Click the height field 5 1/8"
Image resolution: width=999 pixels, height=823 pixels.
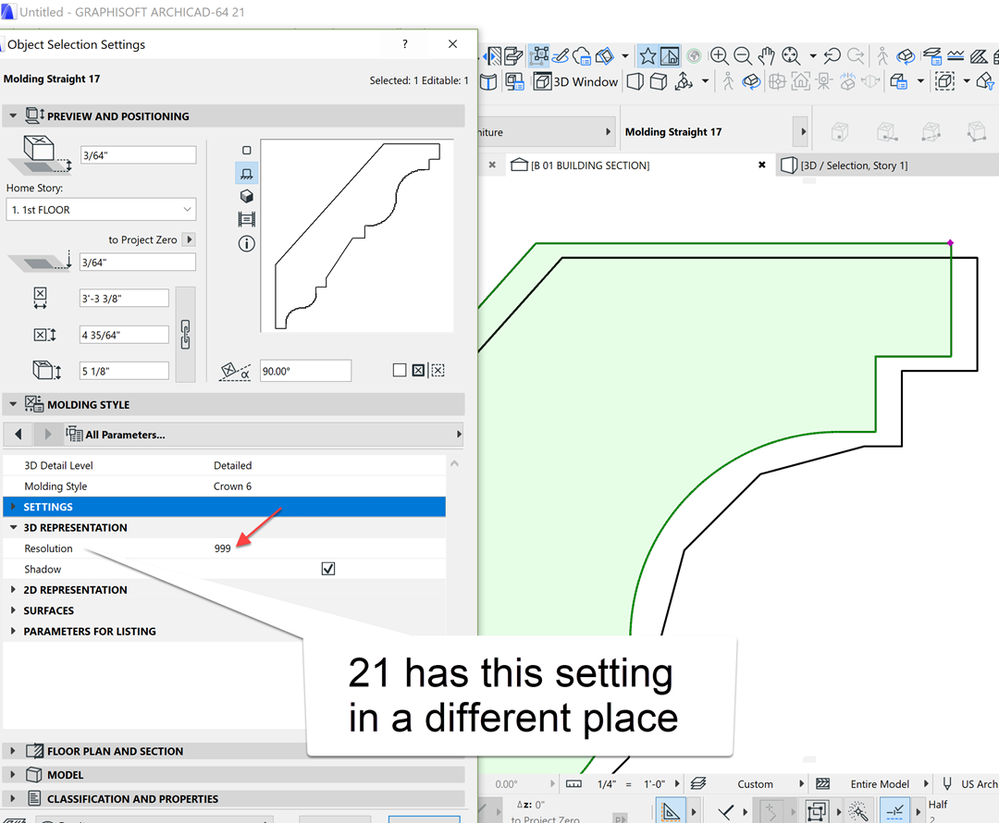click(x=124, y=371)
